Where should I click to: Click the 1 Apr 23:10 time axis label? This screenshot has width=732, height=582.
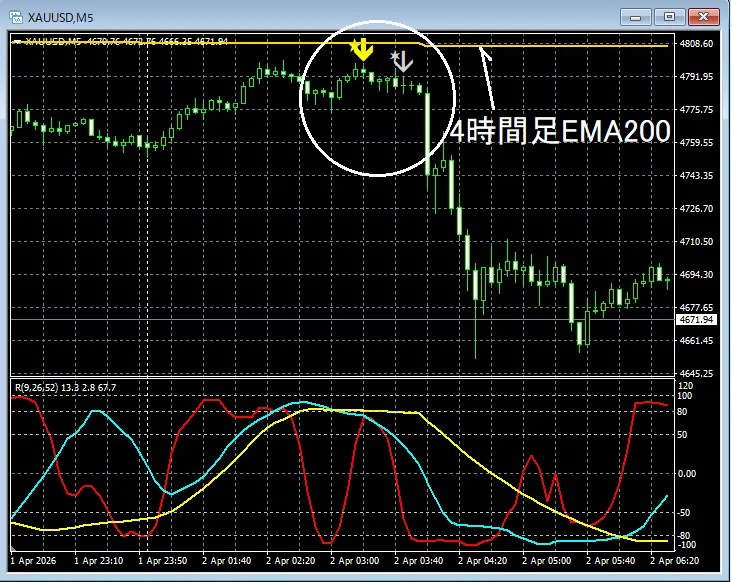tap(99, 561)
